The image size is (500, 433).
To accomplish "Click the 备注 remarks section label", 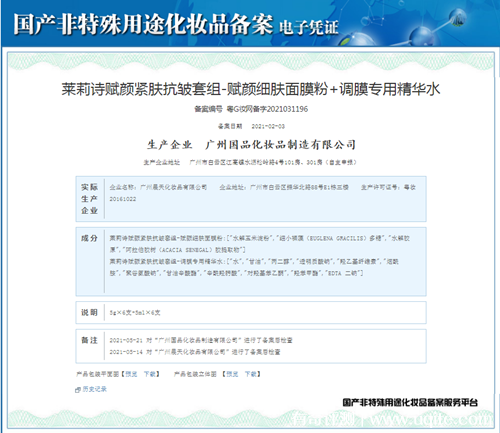I will (x=89, y=340).
